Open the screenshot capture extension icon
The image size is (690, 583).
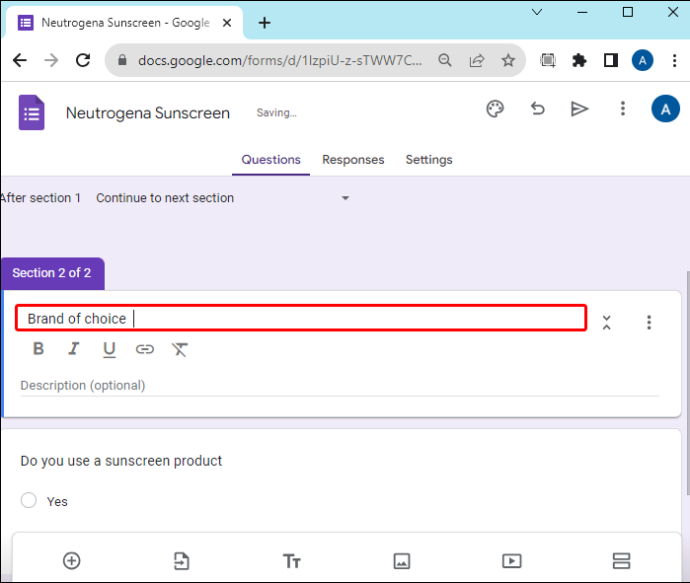pyautogui.click(x=548, y=60)
